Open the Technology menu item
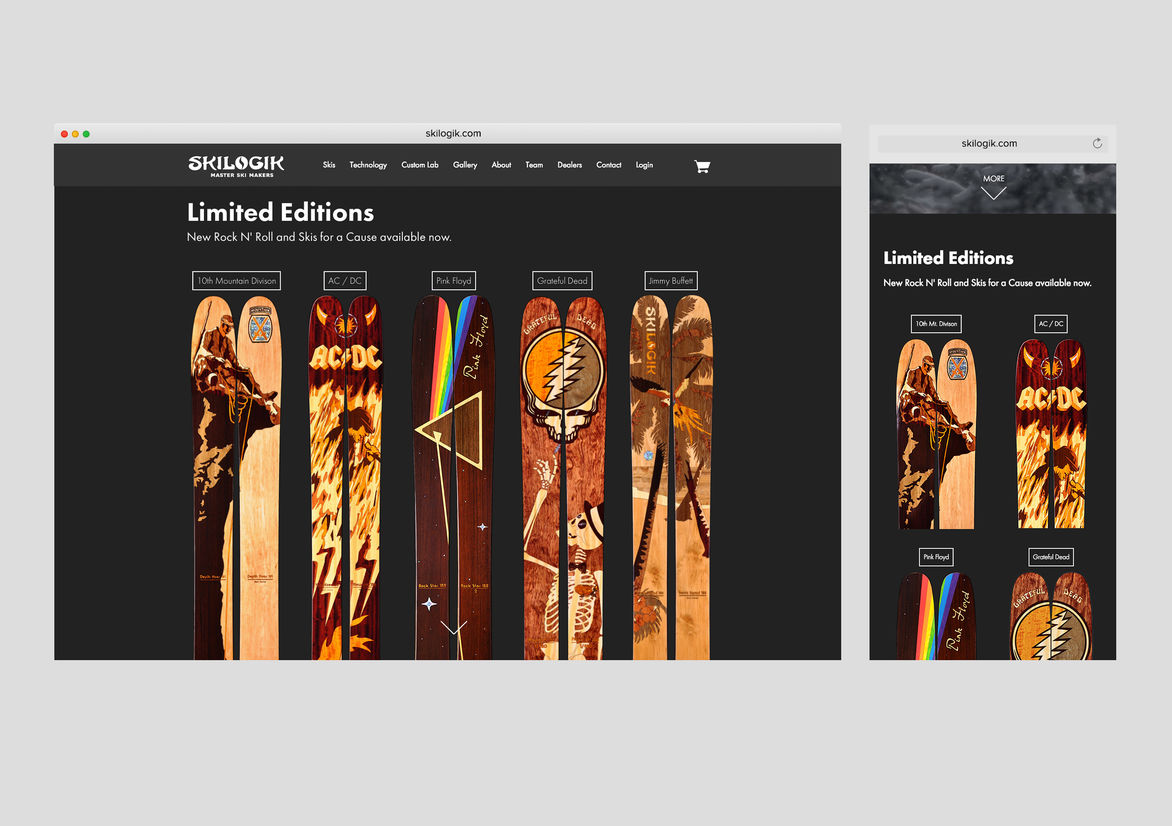This screenshot has height=826, width=1172. pos(368,165)
